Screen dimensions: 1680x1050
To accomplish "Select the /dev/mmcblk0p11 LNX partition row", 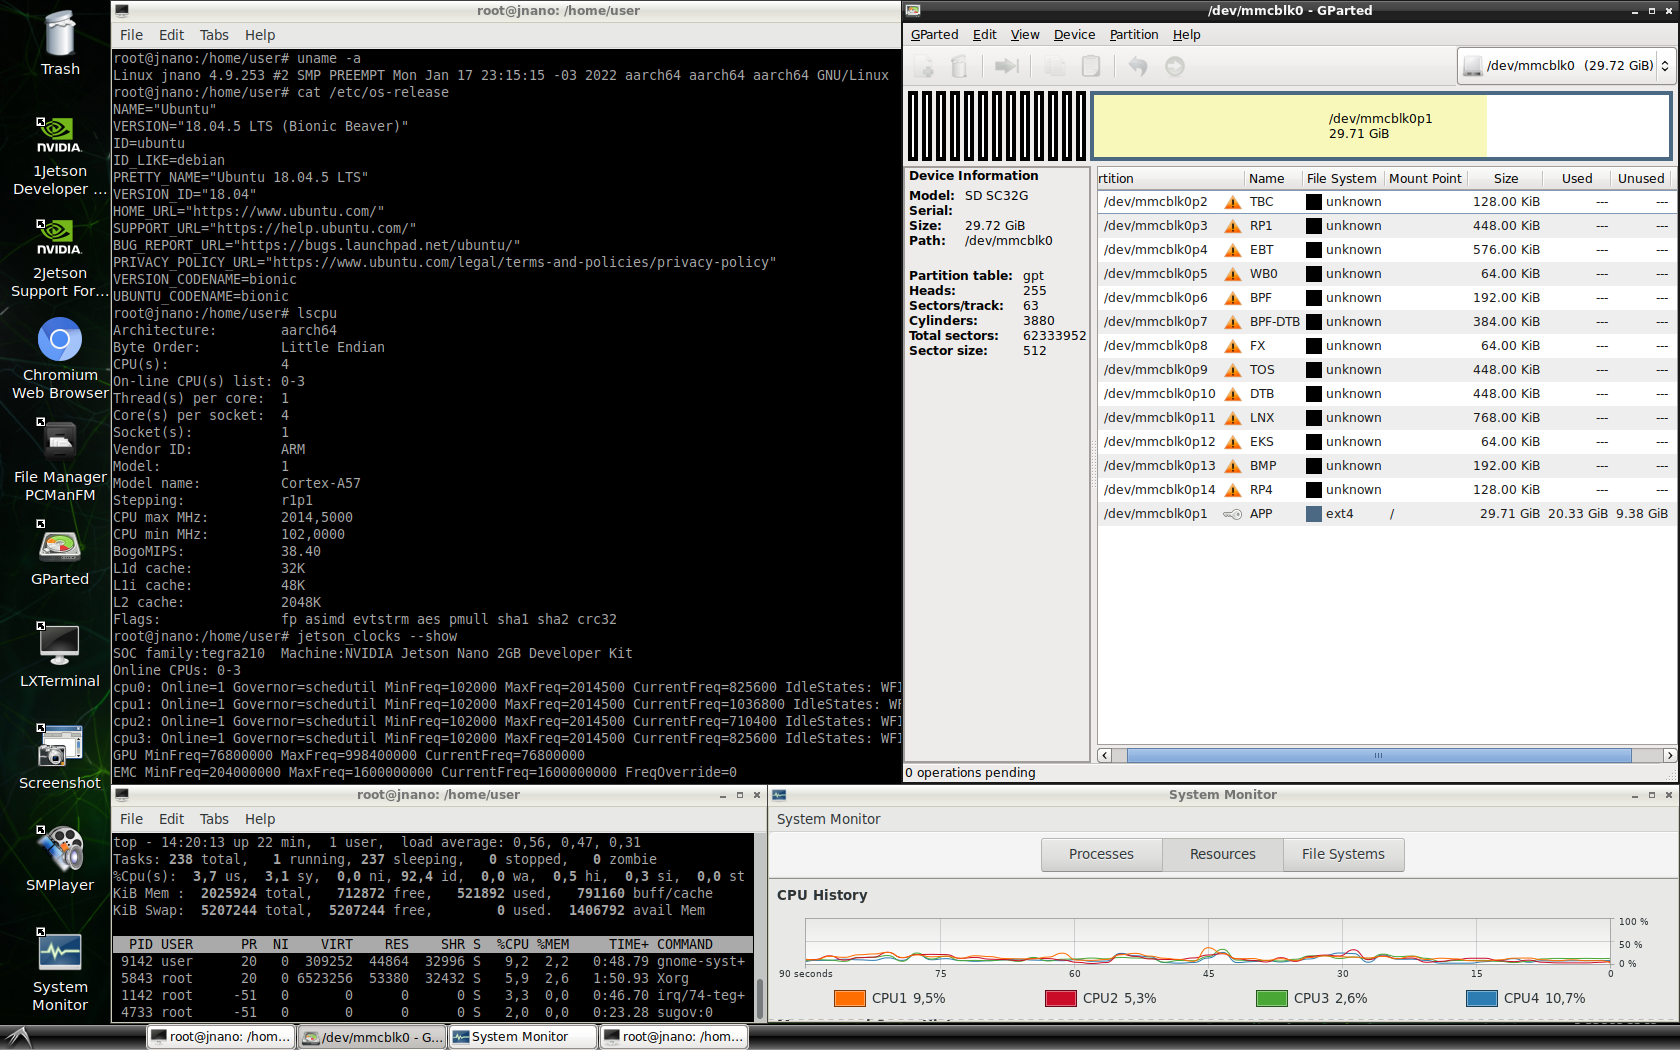I will 1386,418.
